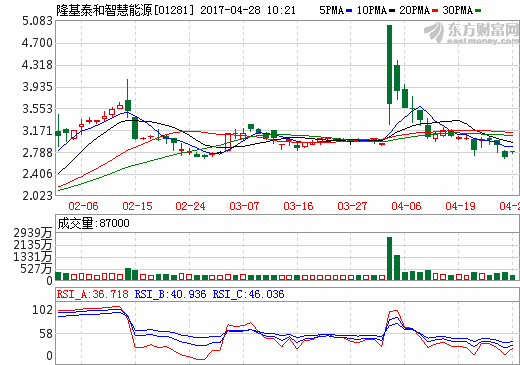Click the 03-07 date axis label
This screenshot has width=520, height=365.
[x=244, y=206]
